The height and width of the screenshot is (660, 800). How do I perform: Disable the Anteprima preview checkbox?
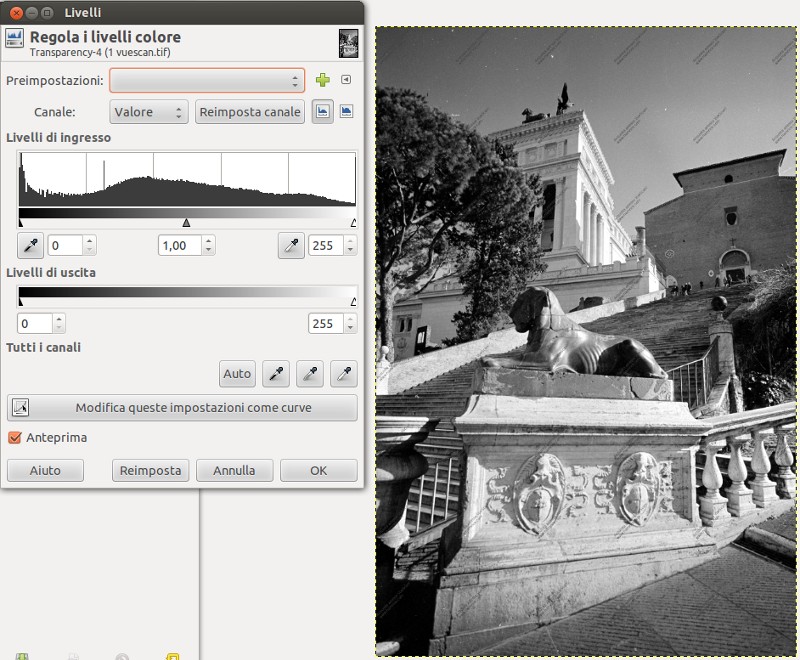tap(15, 438)
